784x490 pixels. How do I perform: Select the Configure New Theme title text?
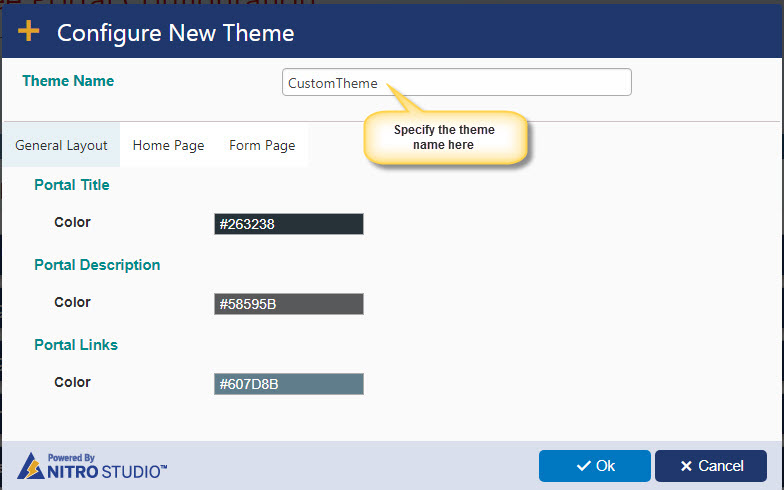(x=176, y=34)
